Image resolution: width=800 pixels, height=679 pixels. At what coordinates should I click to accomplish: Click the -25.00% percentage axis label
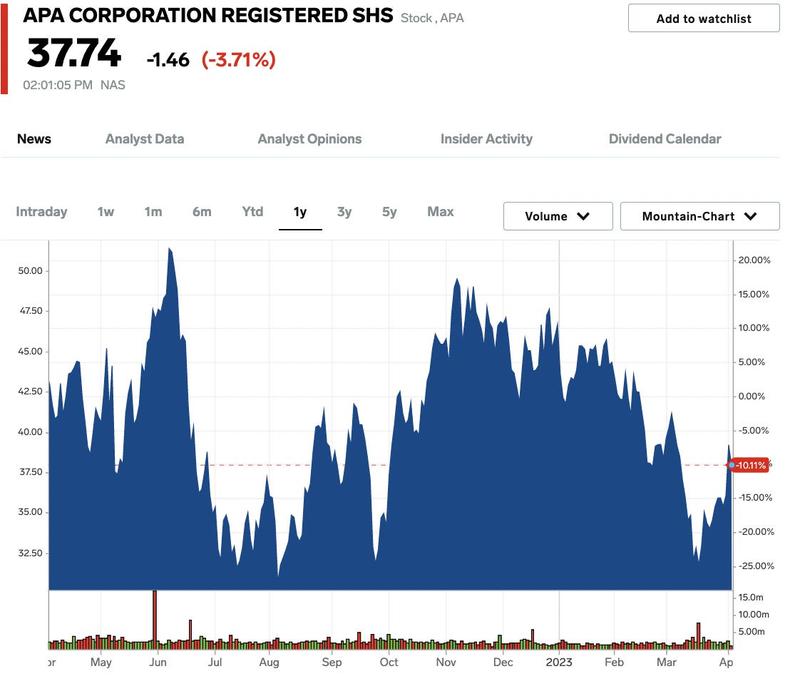coord(756,566)
